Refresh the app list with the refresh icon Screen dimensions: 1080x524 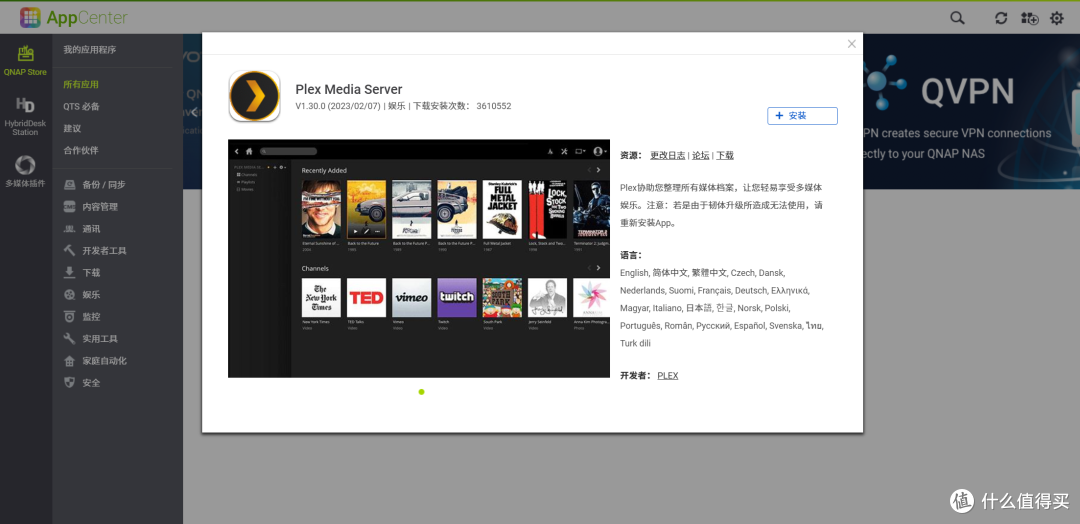click(1001, 19)
